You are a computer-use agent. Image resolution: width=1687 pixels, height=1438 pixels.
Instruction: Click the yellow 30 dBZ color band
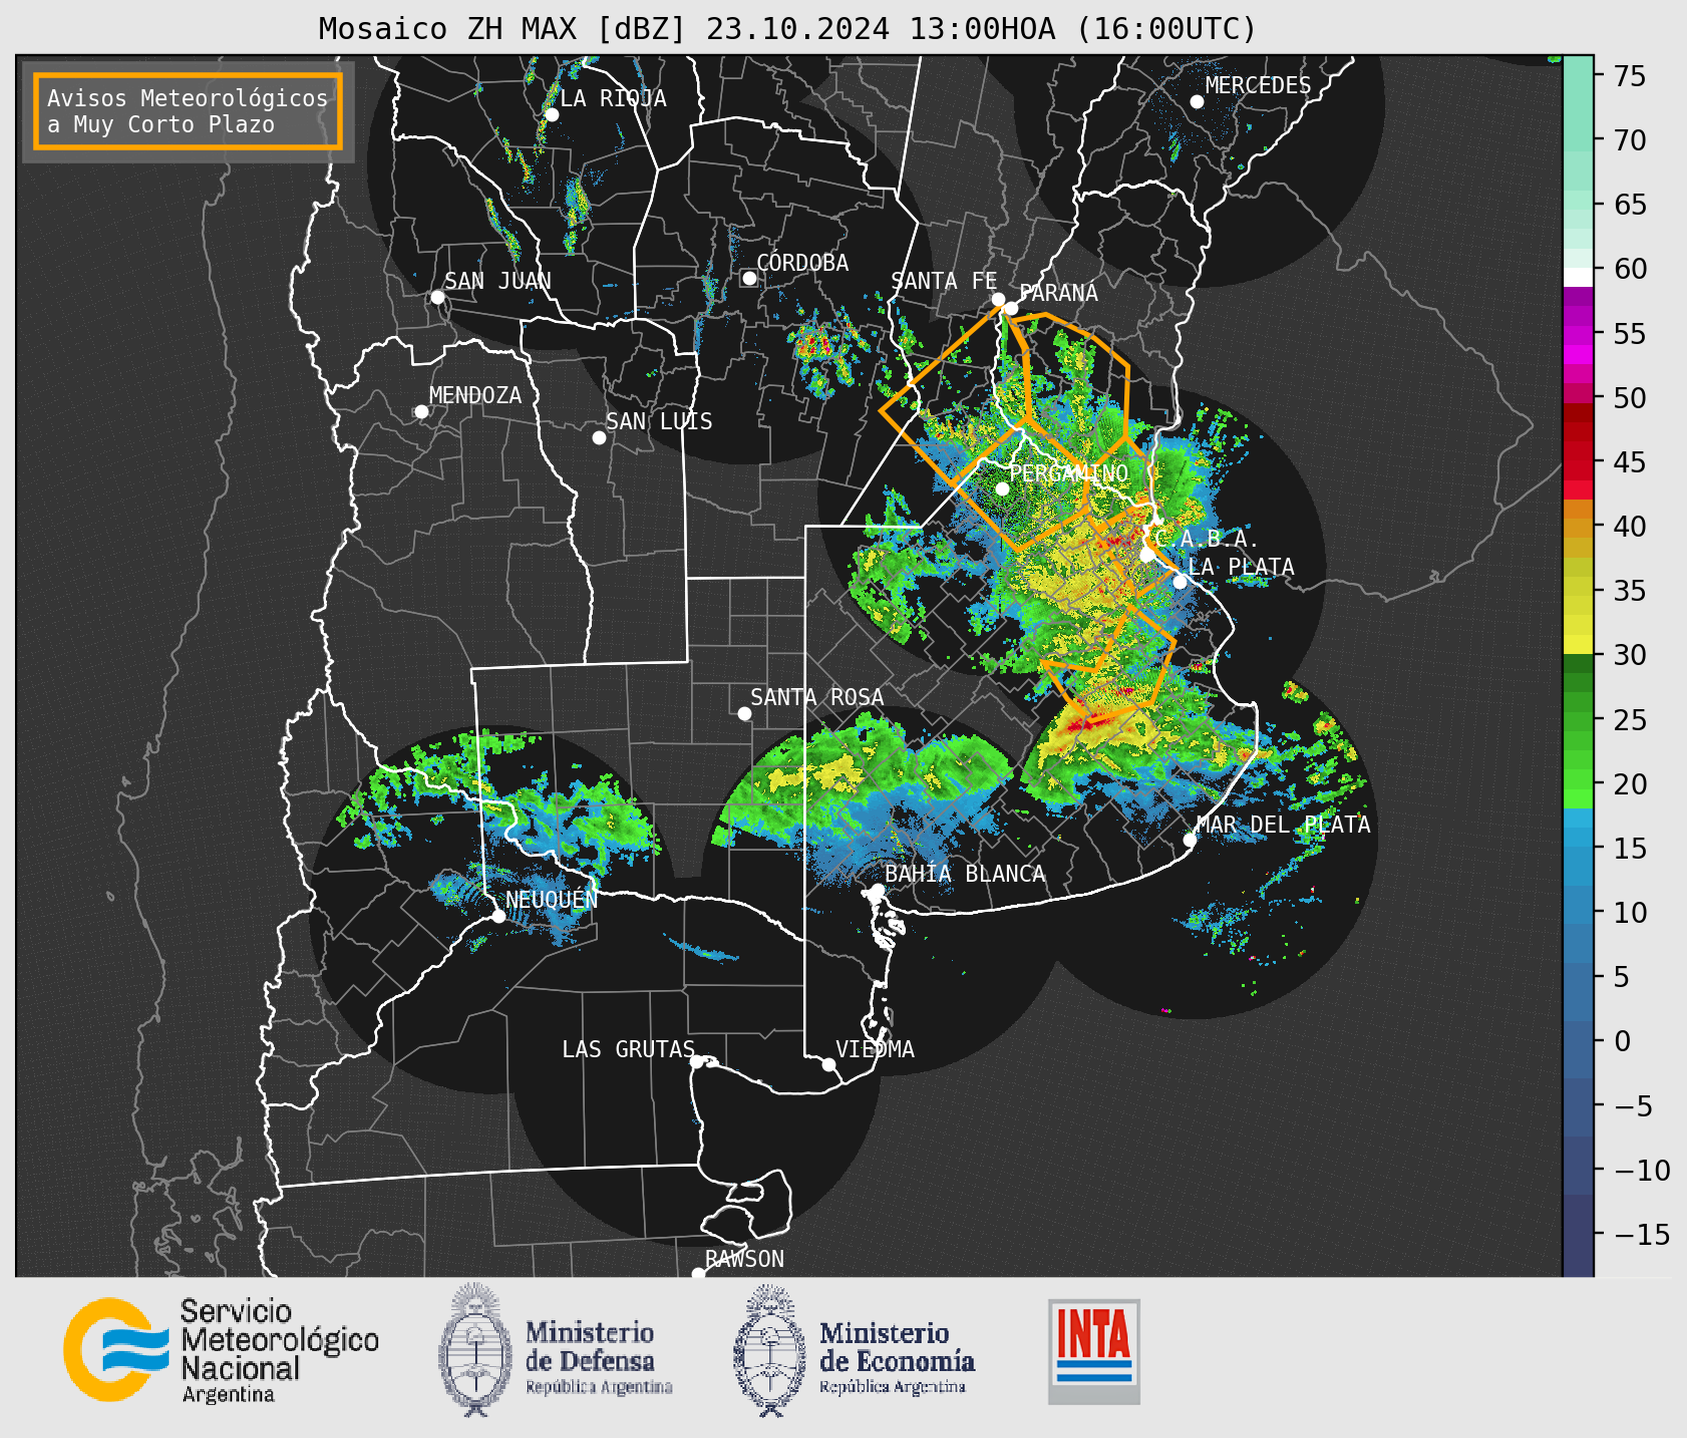click(1578, 645)
